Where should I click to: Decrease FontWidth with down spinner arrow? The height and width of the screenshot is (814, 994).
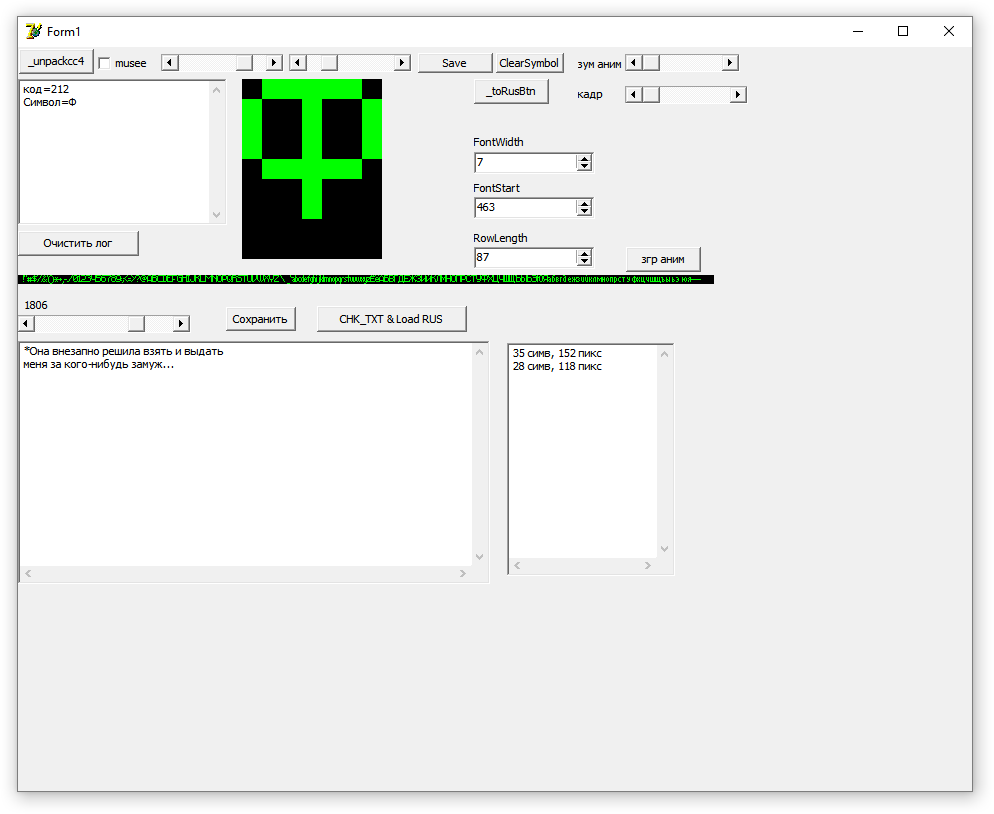point(584,167)
